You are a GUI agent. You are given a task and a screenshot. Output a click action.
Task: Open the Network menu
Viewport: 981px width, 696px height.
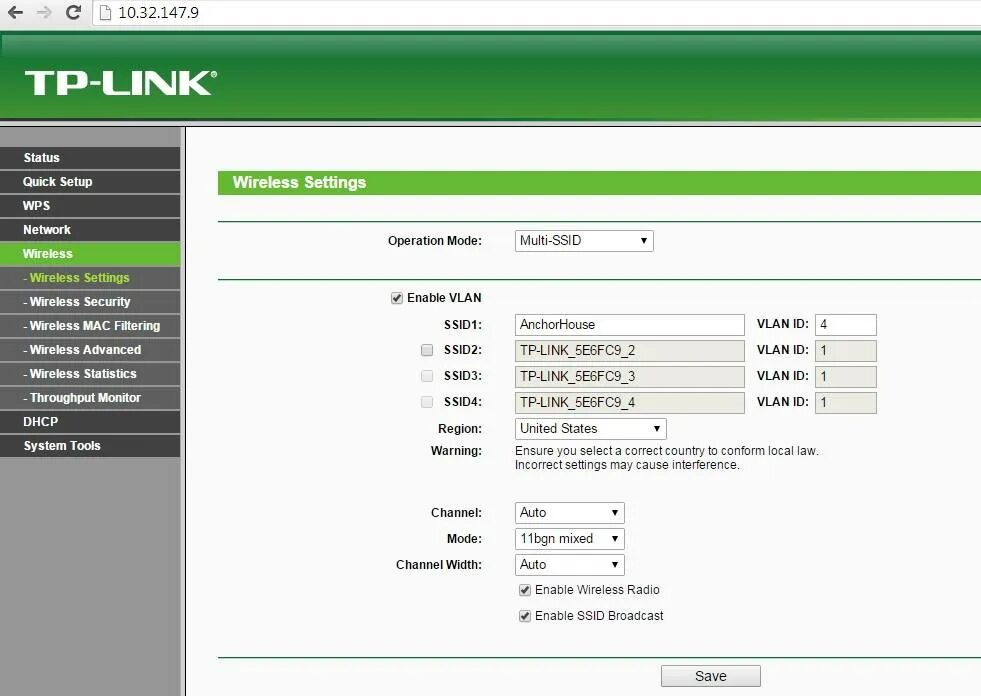(x=90, y=230)
